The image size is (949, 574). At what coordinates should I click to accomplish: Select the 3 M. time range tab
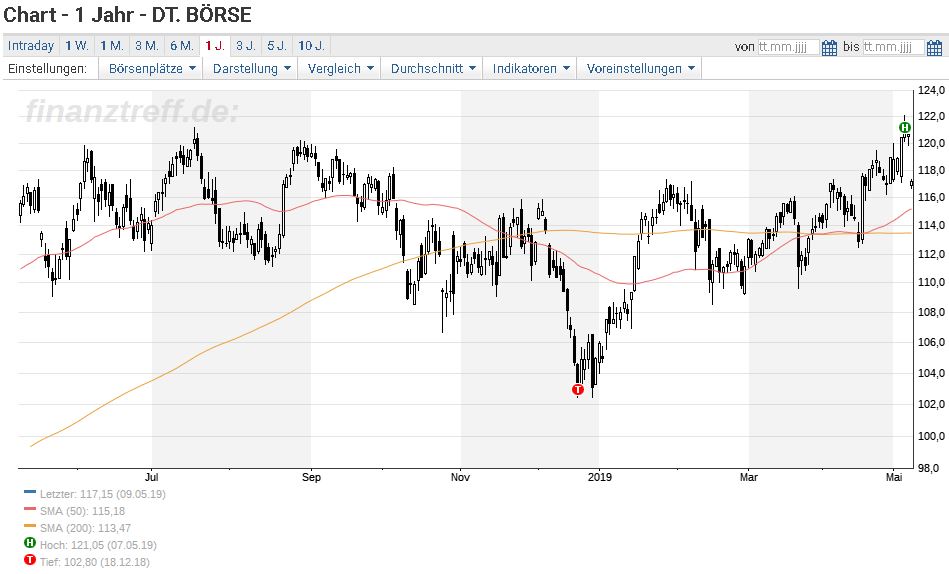pyautogui.click(x=147, y=46)
